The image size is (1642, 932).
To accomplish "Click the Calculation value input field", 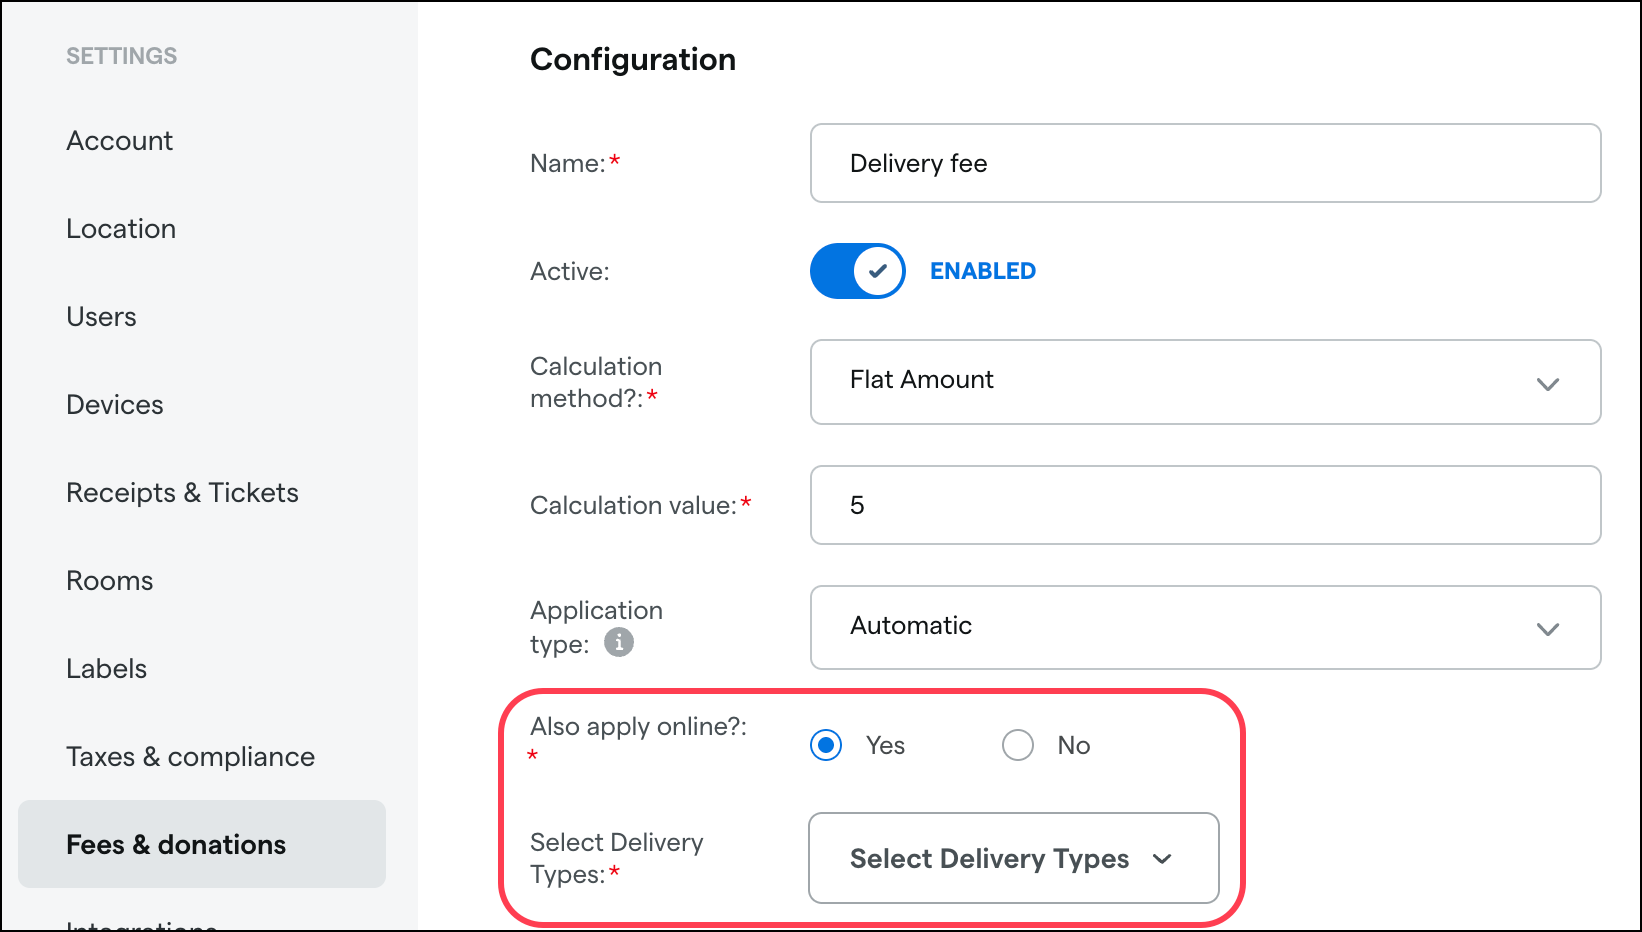I will (x=1204, y=505).
